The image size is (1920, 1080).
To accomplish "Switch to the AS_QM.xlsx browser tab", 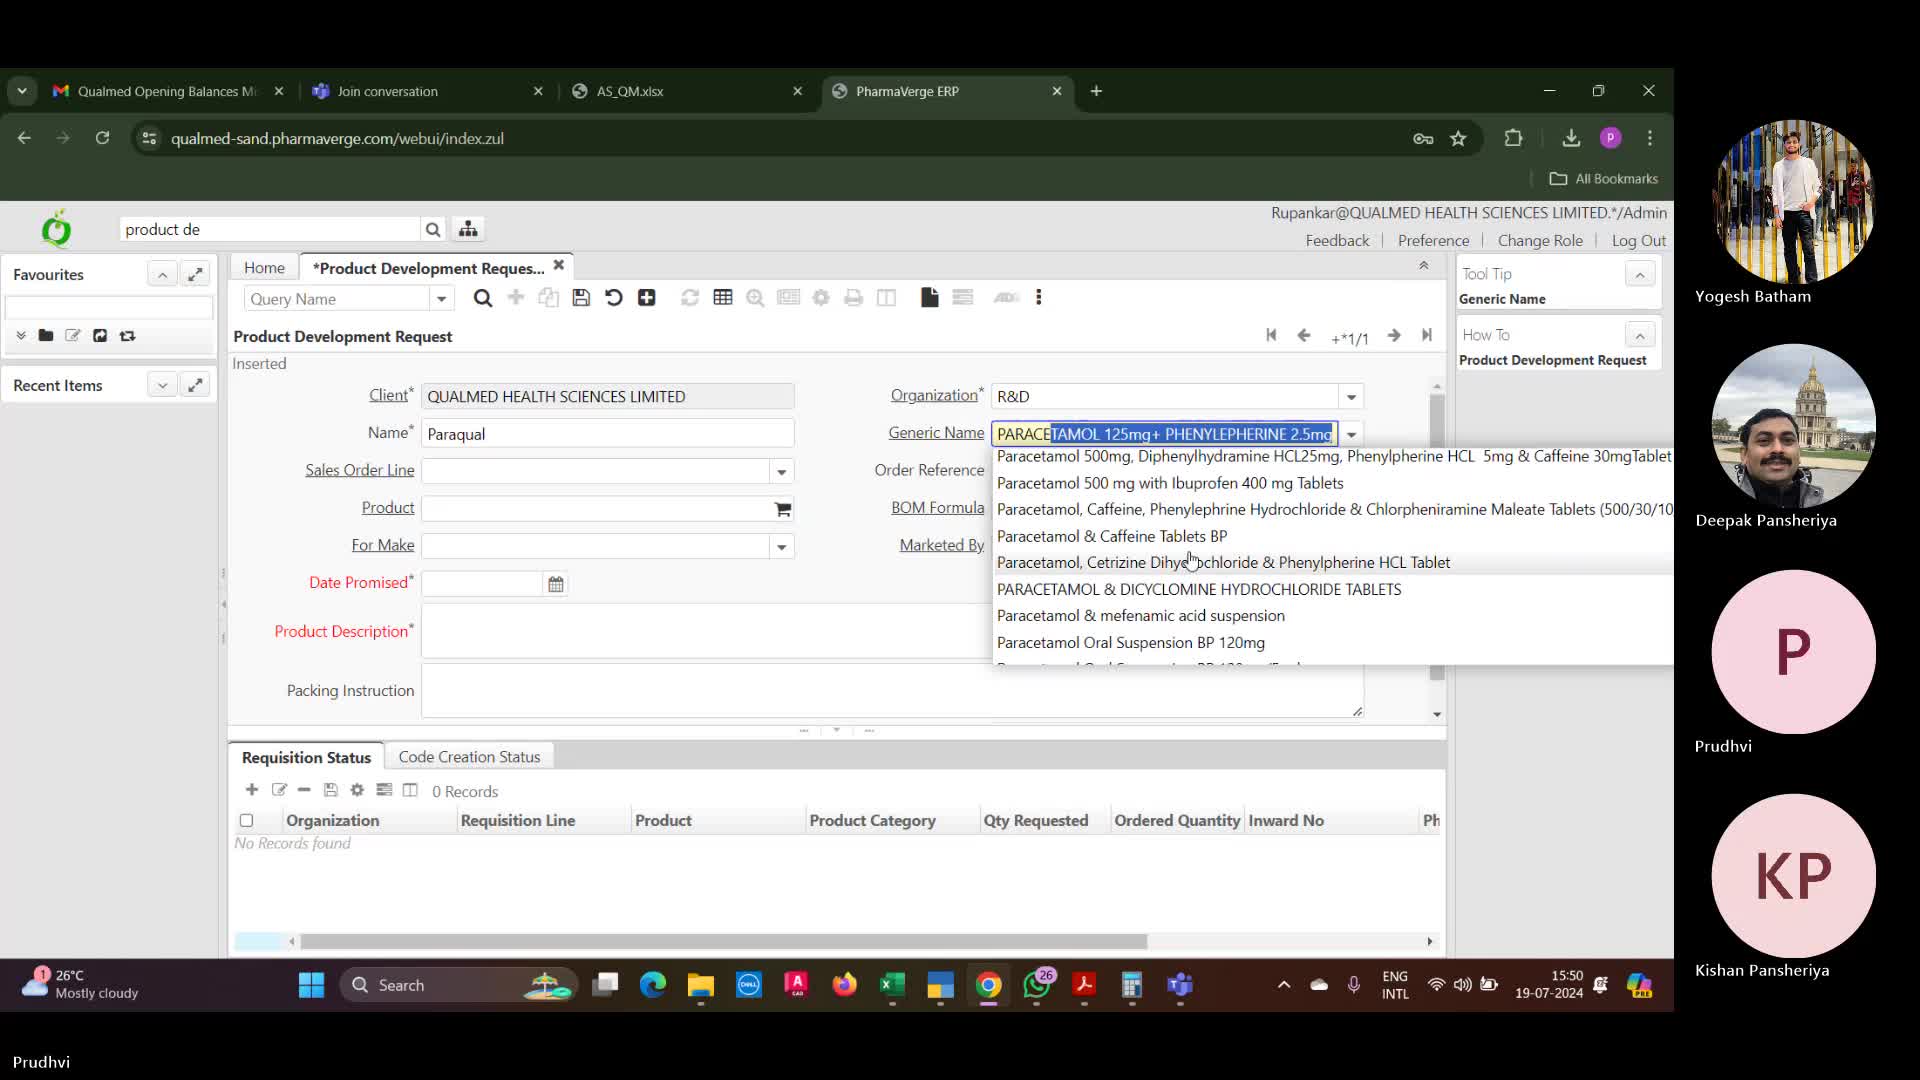I will (x=689, y=91).
